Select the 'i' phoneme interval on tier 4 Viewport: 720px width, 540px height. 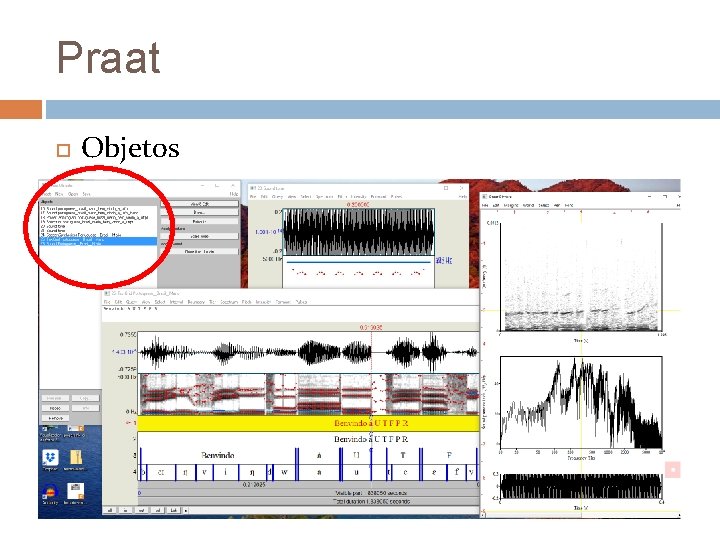(x=225, y=472)
